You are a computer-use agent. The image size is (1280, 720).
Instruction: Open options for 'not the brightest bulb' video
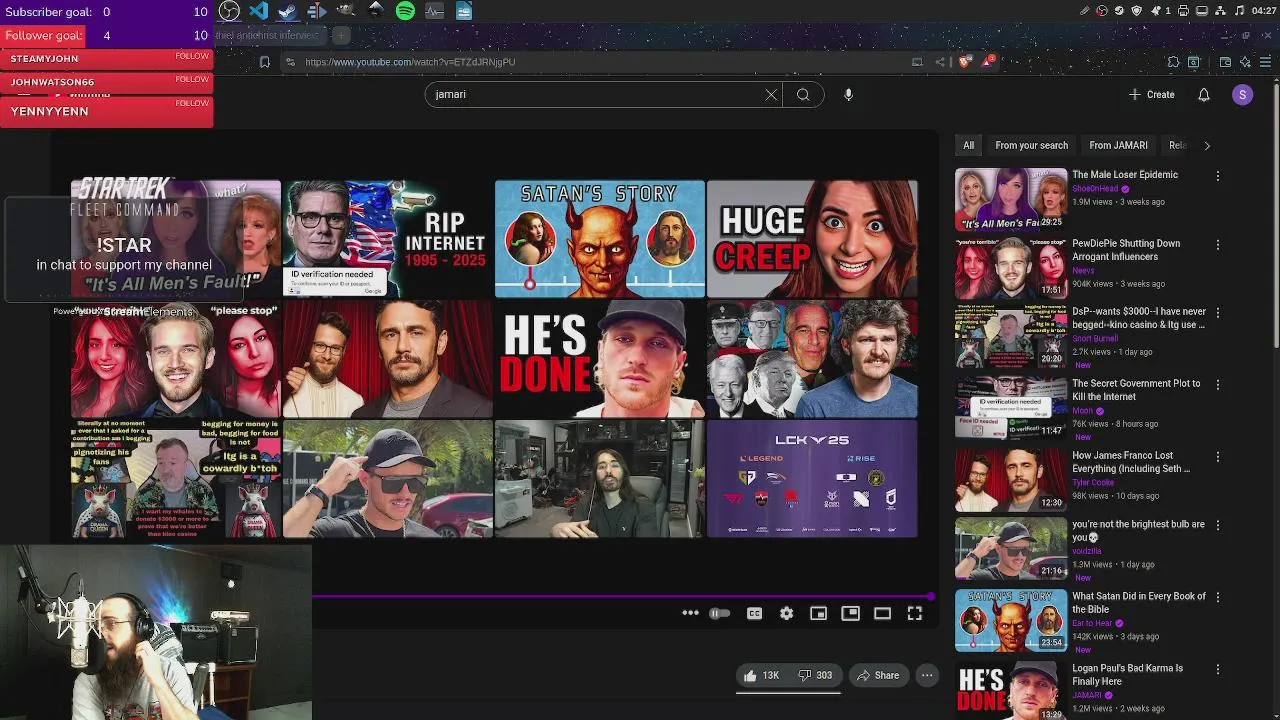click(1217, 526)
